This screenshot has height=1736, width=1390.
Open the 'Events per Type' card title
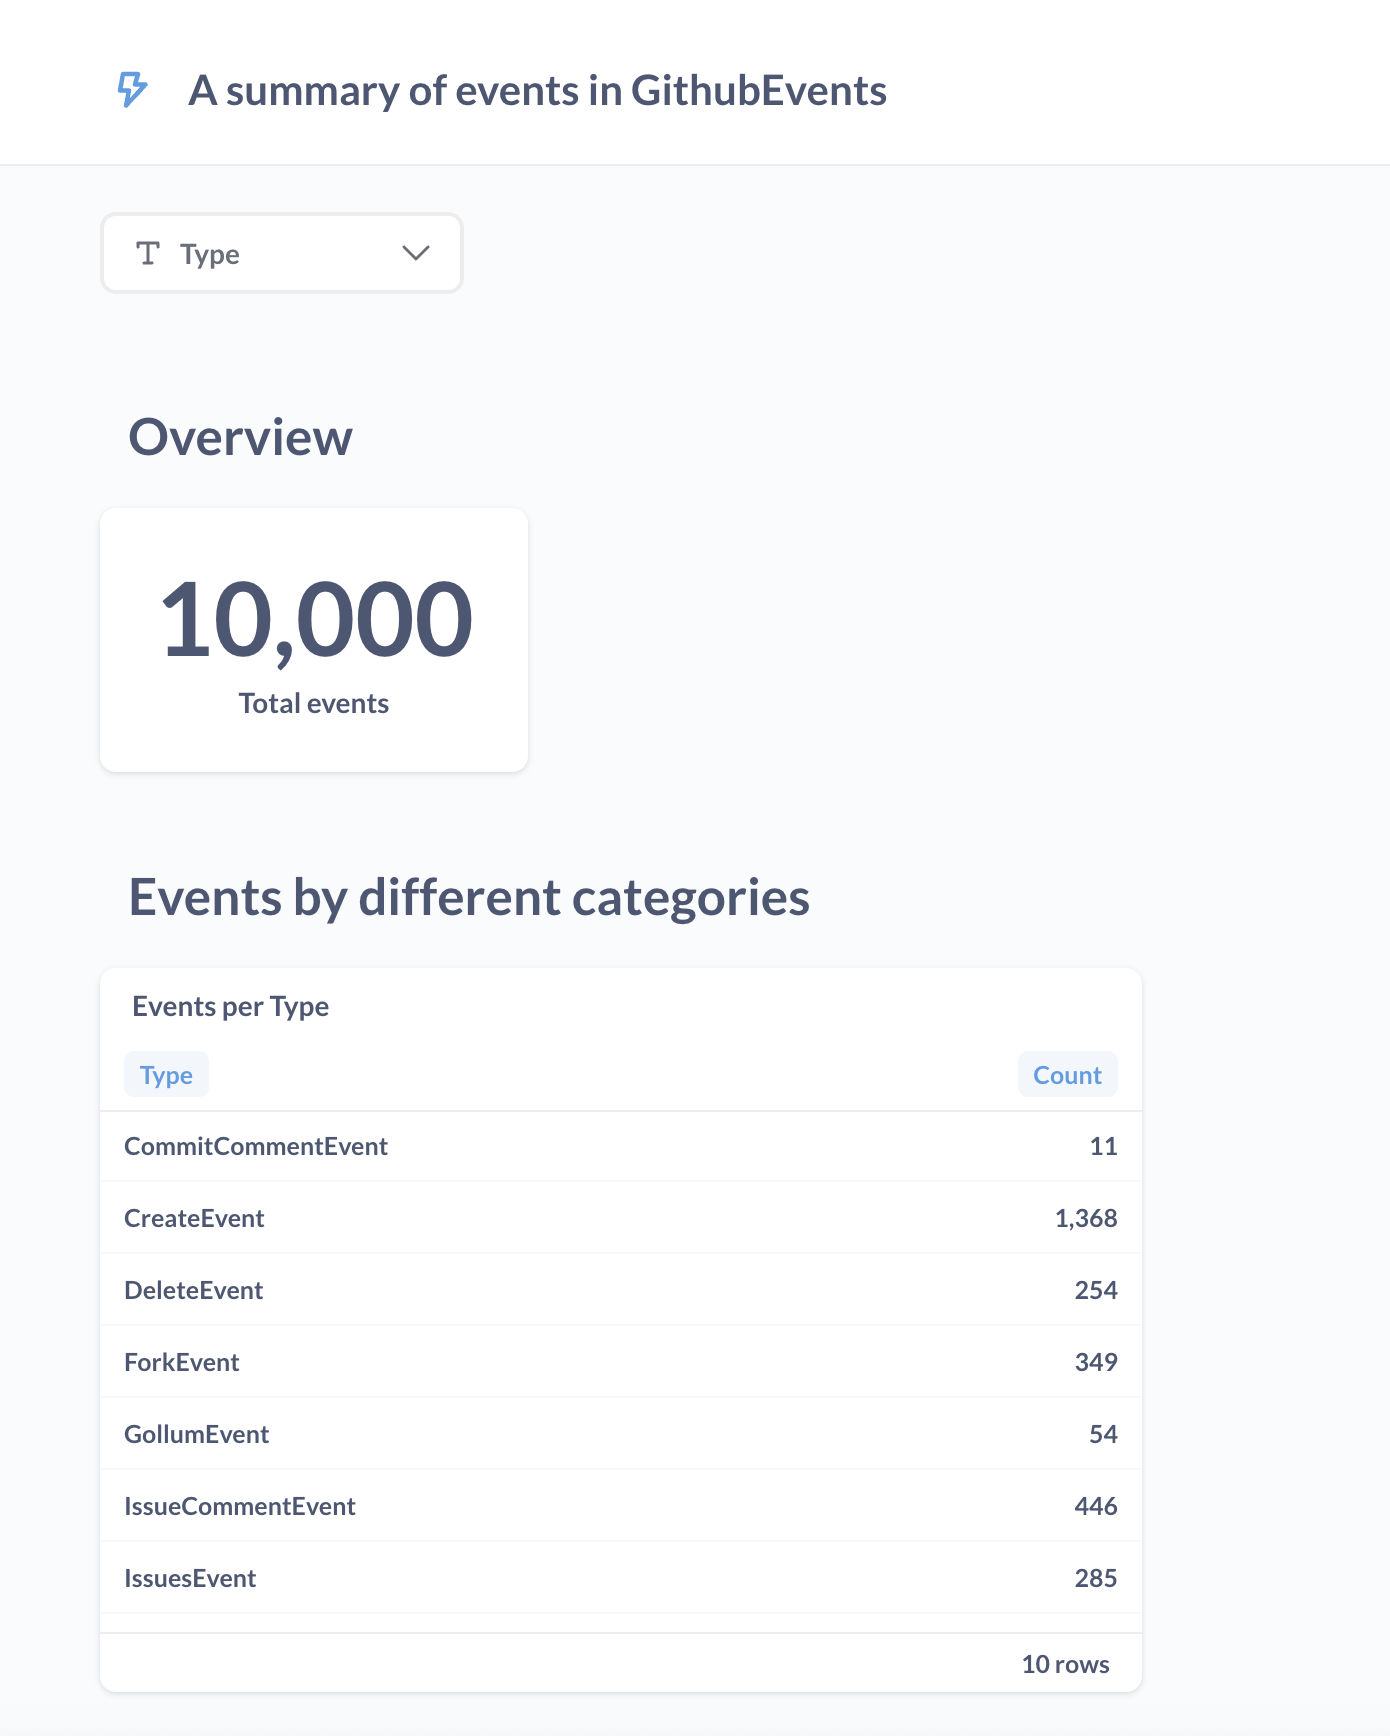tap(230, 1007)
